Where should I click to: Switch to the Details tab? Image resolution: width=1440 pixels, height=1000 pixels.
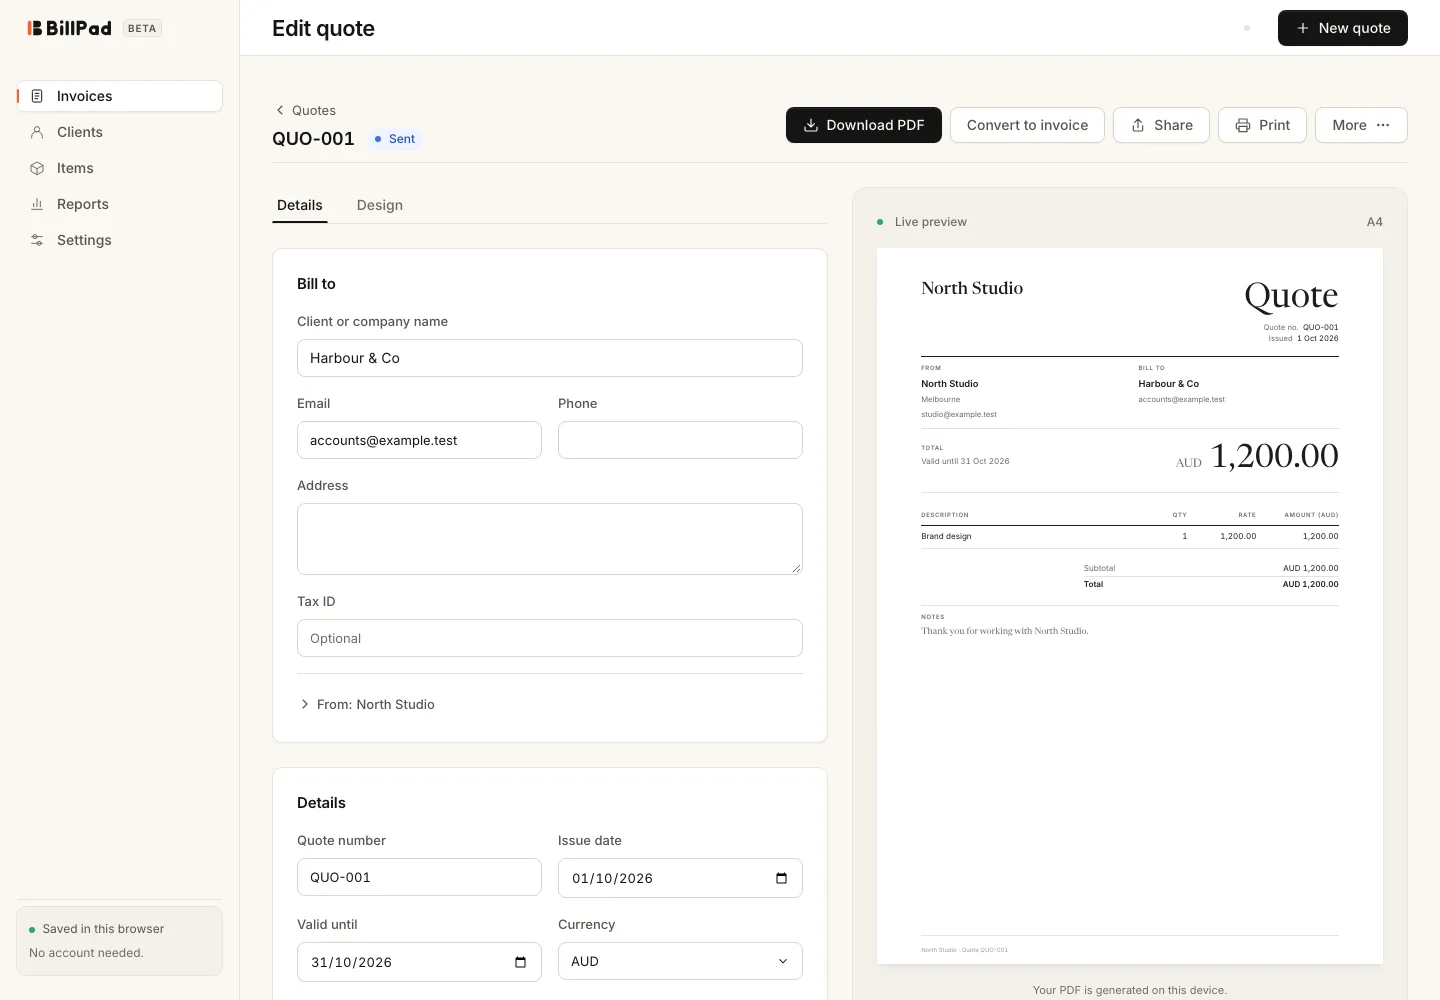(300, 205)
